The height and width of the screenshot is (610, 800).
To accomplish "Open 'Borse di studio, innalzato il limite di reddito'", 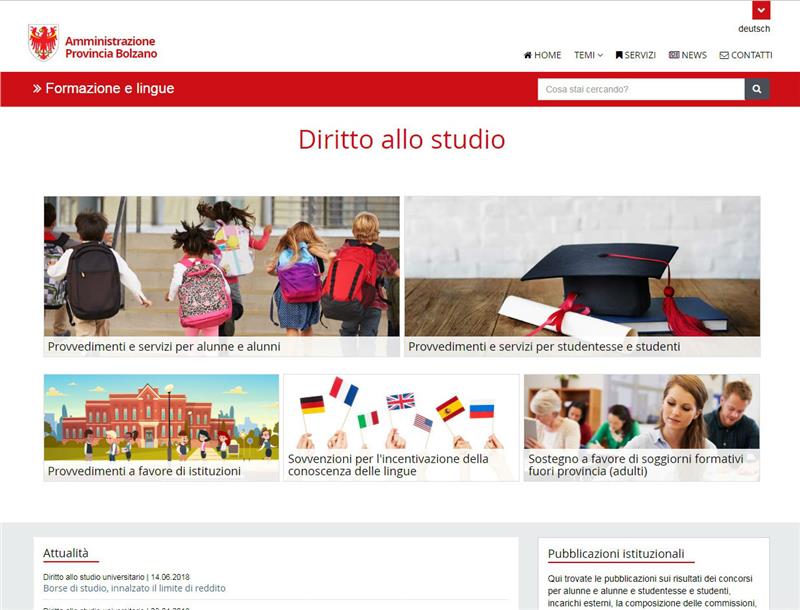I will point(134,589).
